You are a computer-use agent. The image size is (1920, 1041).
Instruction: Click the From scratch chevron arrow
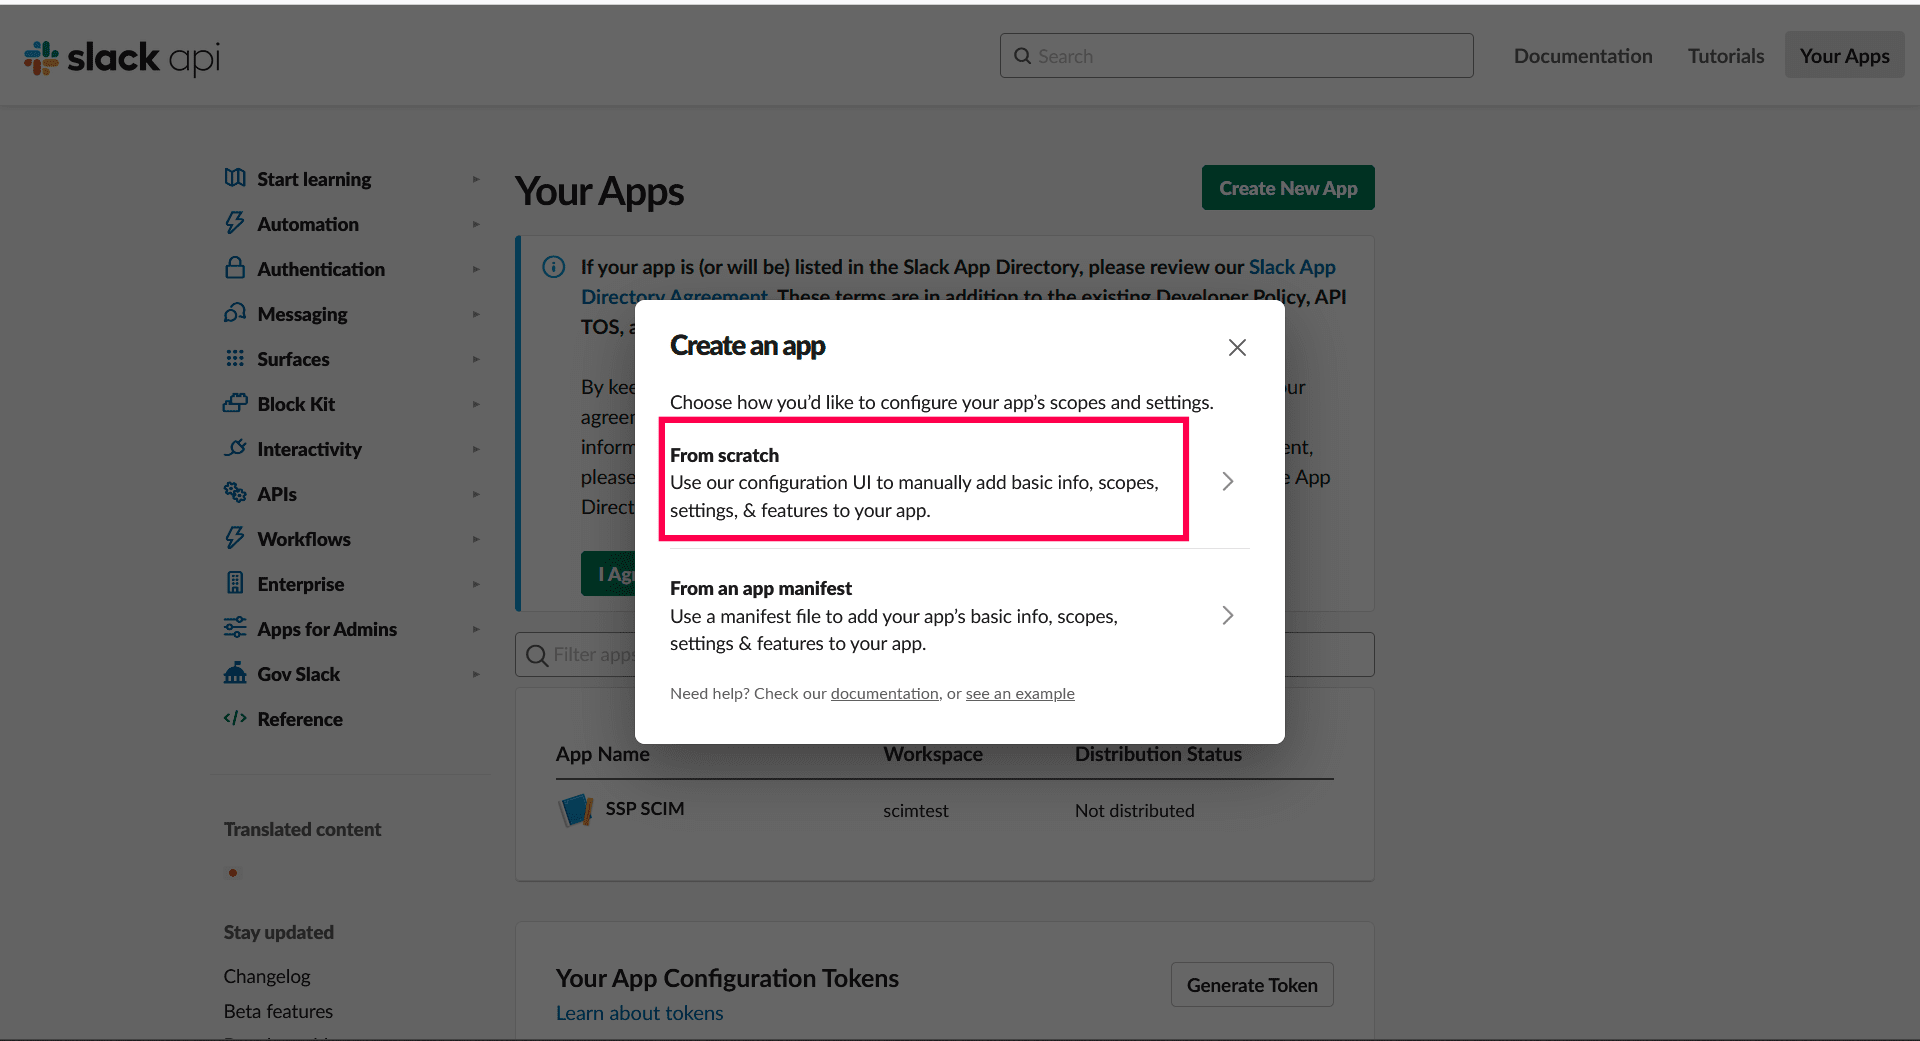tap(1228, 481)
